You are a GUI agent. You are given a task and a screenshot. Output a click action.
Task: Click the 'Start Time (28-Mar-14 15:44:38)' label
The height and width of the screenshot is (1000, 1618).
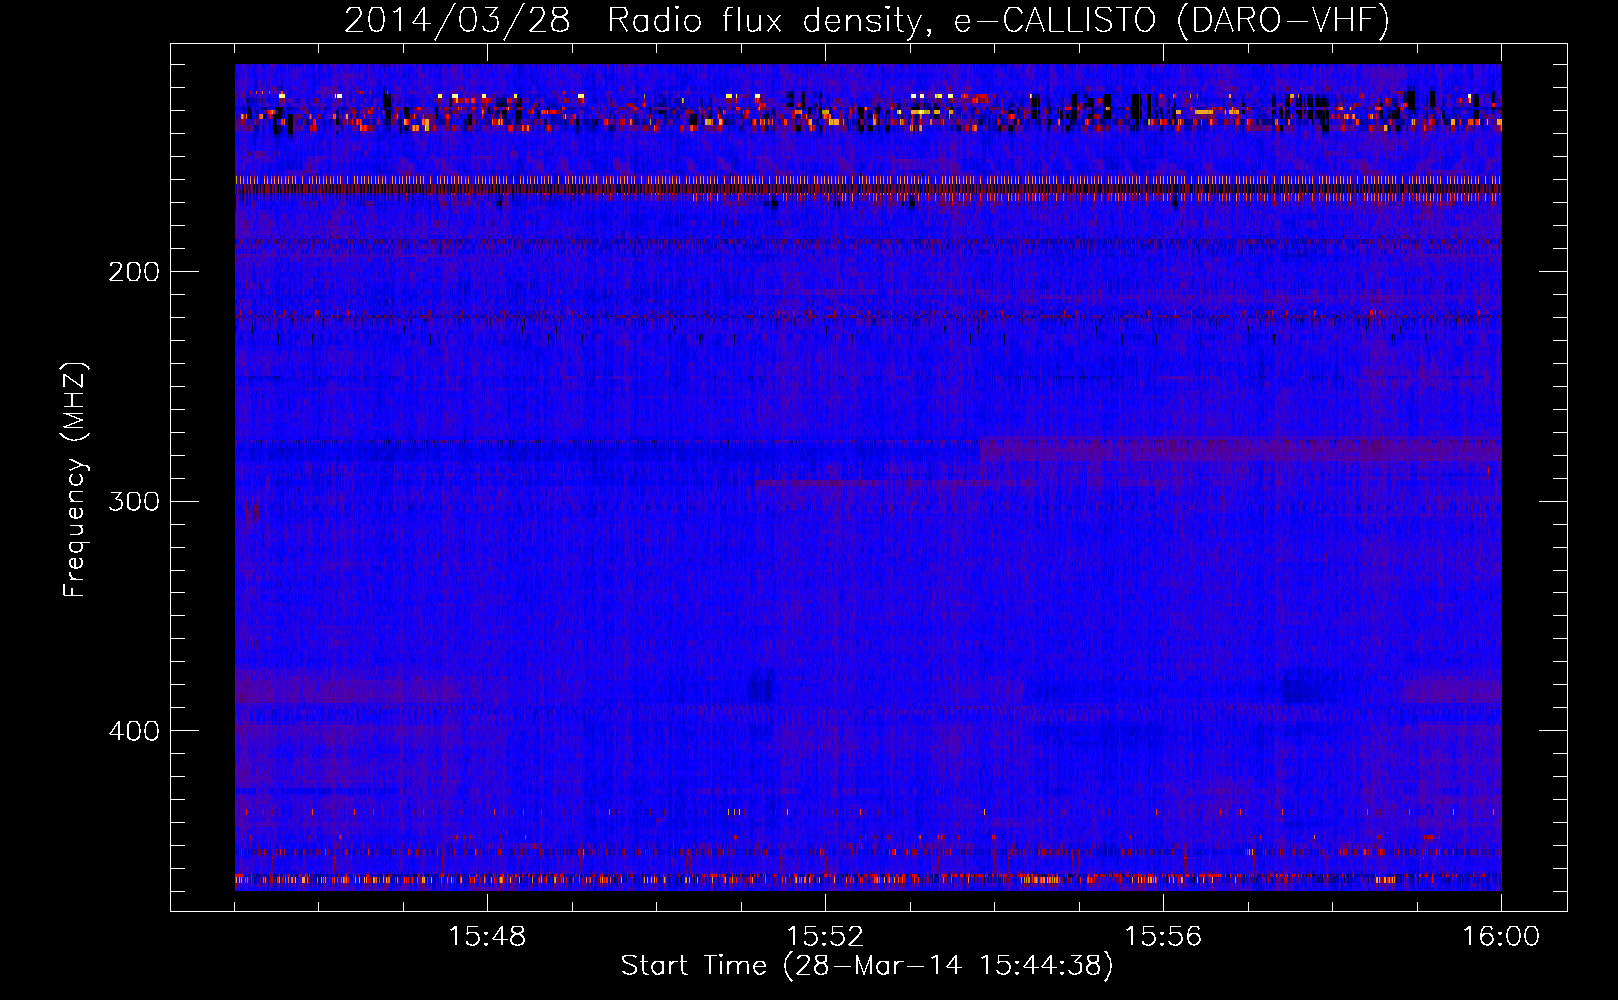[867, 966]
